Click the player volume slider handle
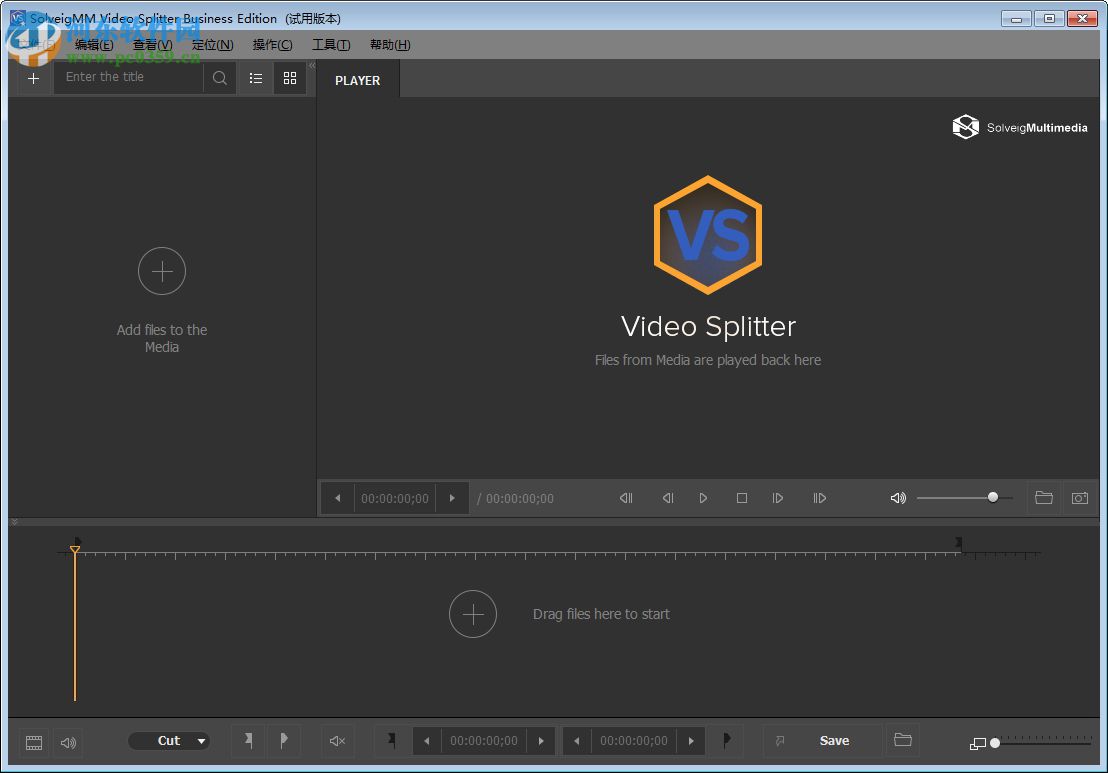 click(992, 497)
